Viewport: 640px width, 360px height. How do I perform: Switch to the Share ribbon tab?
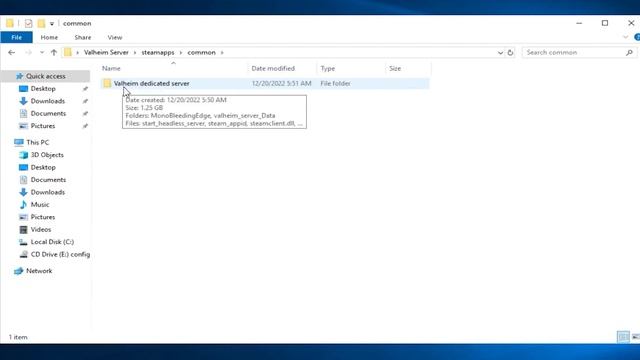click(82, 37)
